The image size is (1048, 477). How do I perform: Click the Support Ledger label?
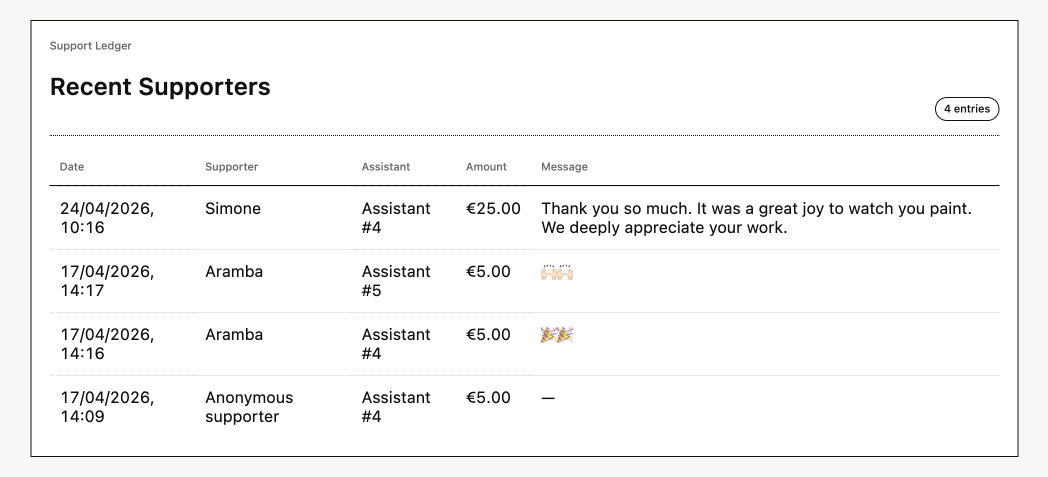click(91, 46)
